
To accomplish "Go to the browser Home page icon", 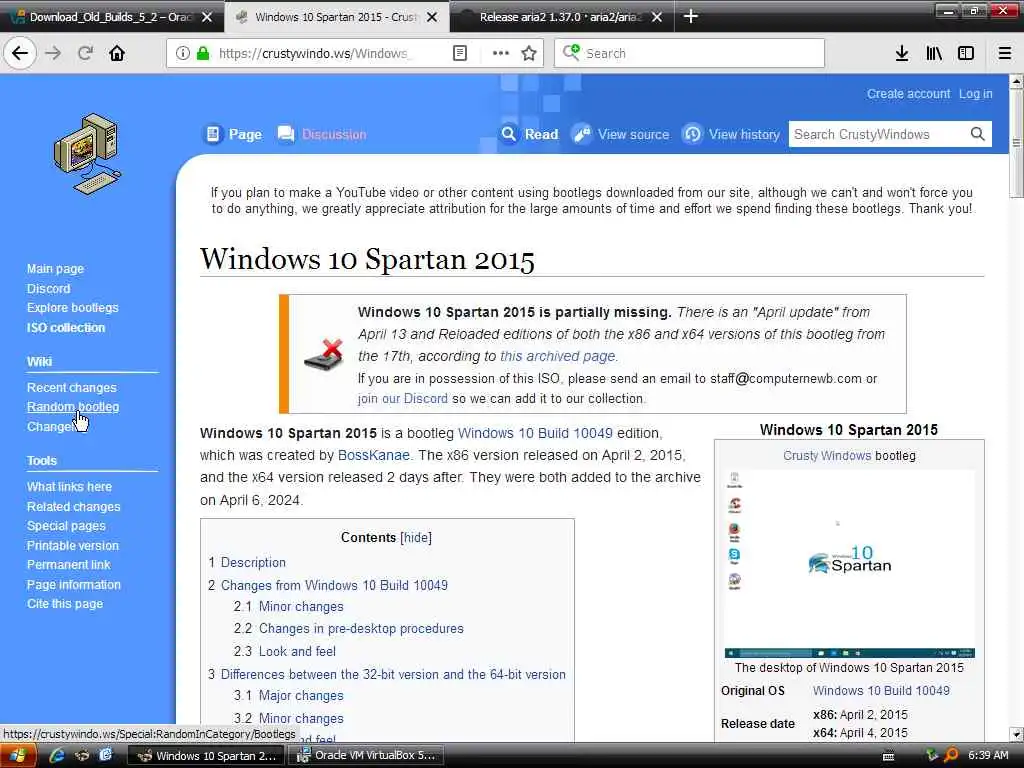I will tap(117, 54).
